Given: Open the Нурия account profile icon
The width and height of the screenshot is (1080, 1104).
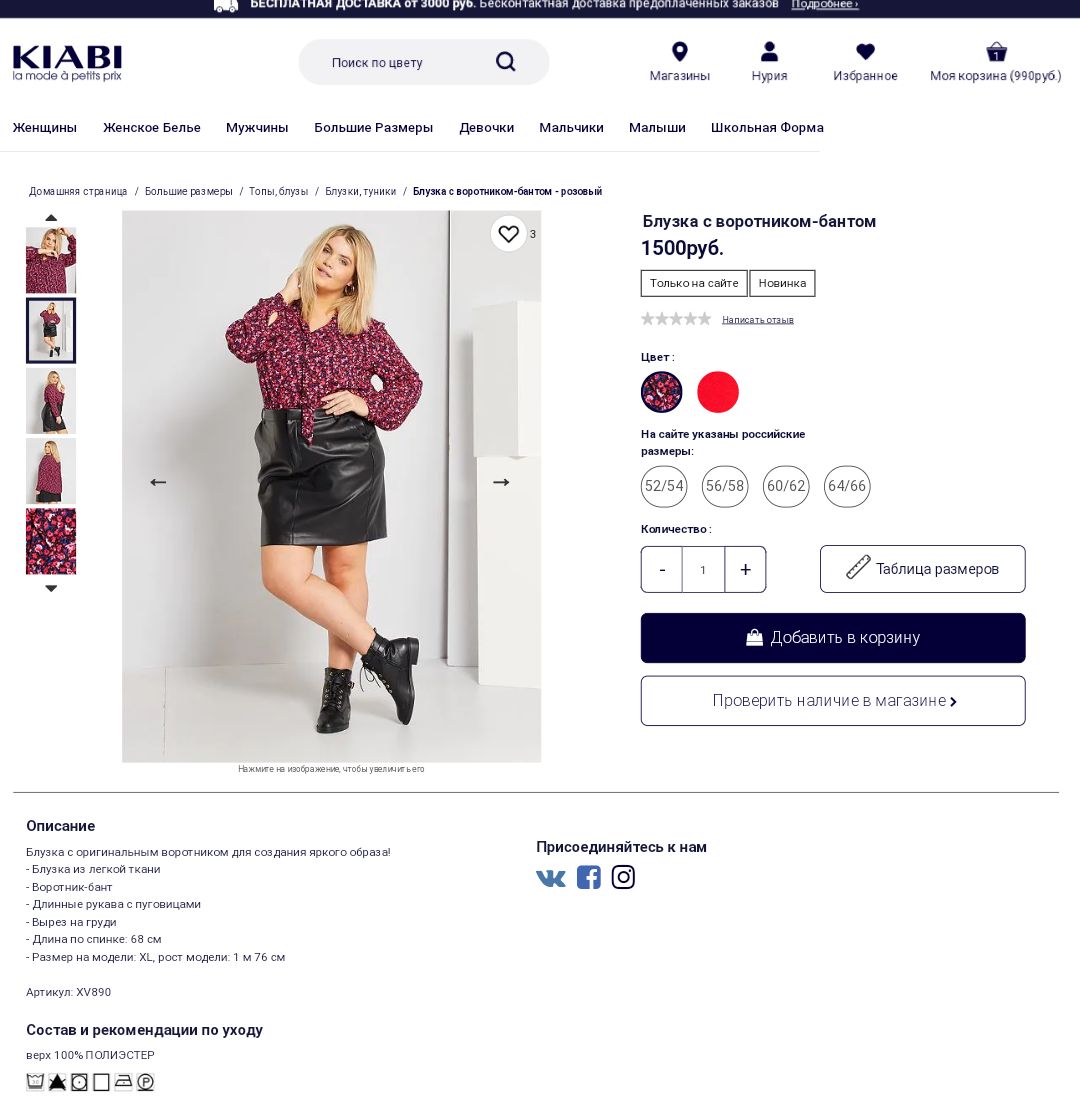Looking at the screenshot, I should point(769,51).
